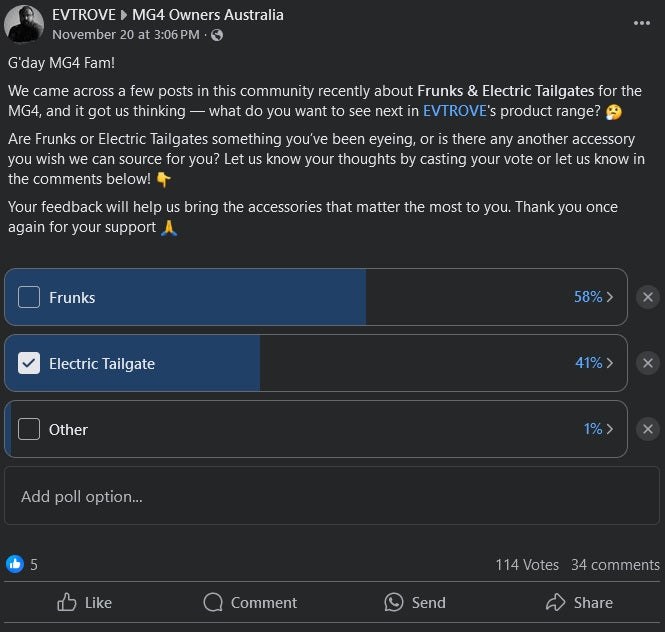Viewport: 665px width, 632px height.
Task: Tick the Other poll checkbox
Action: [x=29, y=429]
